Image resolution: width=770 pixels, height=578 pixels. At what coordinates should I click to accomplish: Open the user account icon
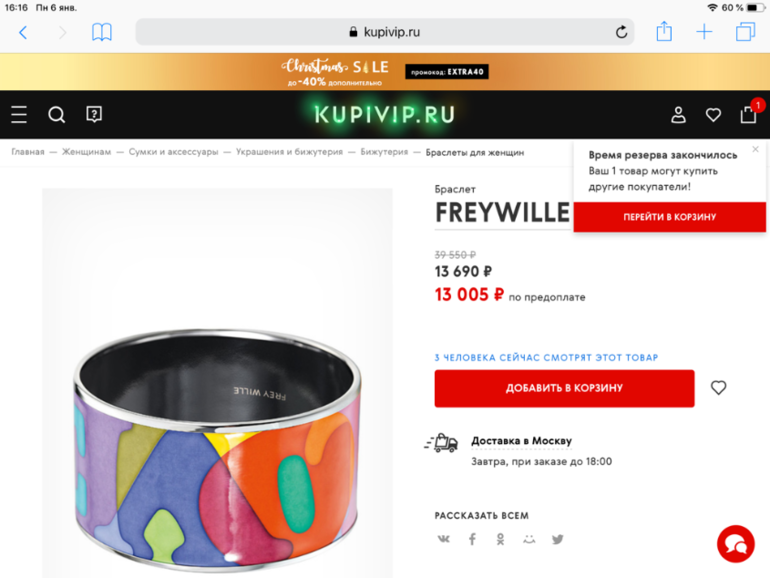click(678, 115)
